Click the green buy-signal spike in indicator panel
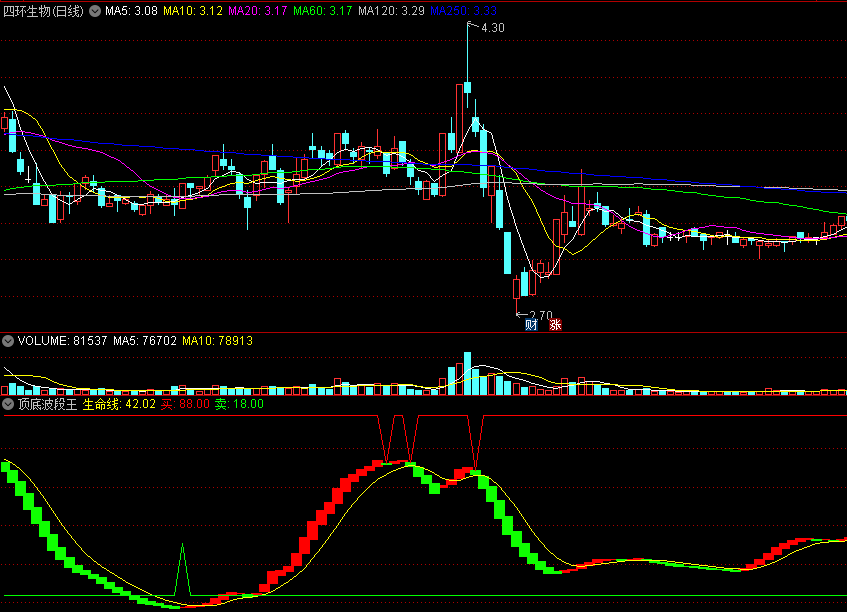847x612 pixels. click(183, 570)
